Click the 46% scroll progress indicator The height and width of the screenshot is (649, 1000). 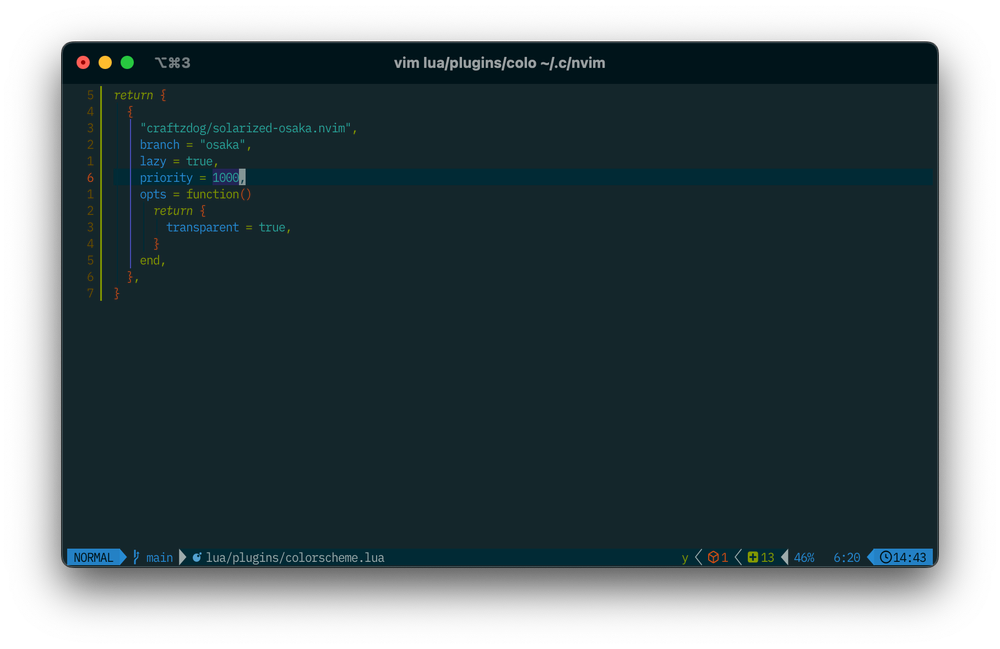click(x=804, y=557)
